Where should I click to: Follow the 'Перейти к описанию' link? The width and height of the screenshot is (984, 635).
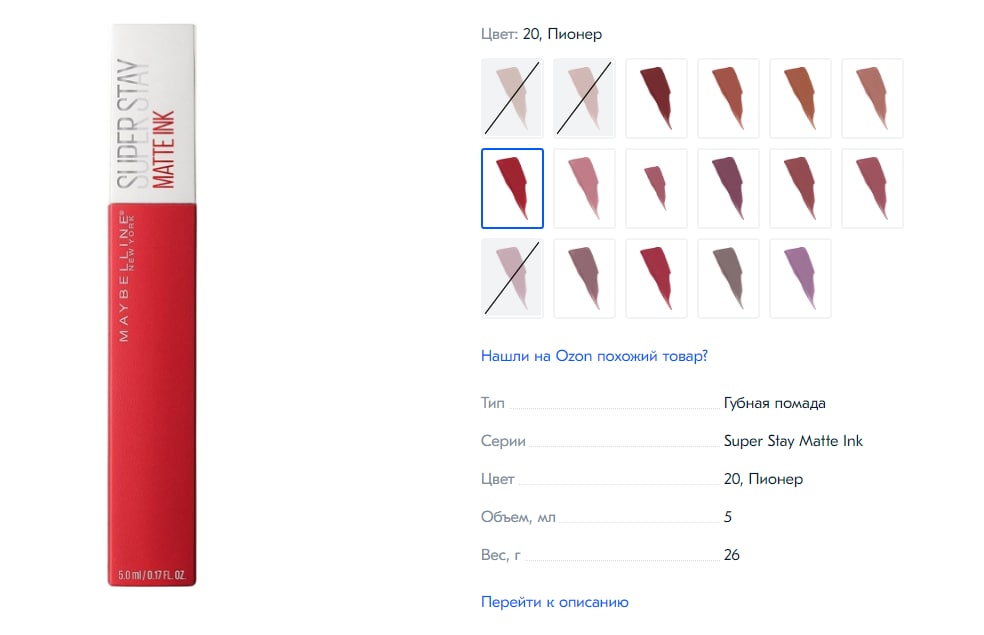[555, 602]
